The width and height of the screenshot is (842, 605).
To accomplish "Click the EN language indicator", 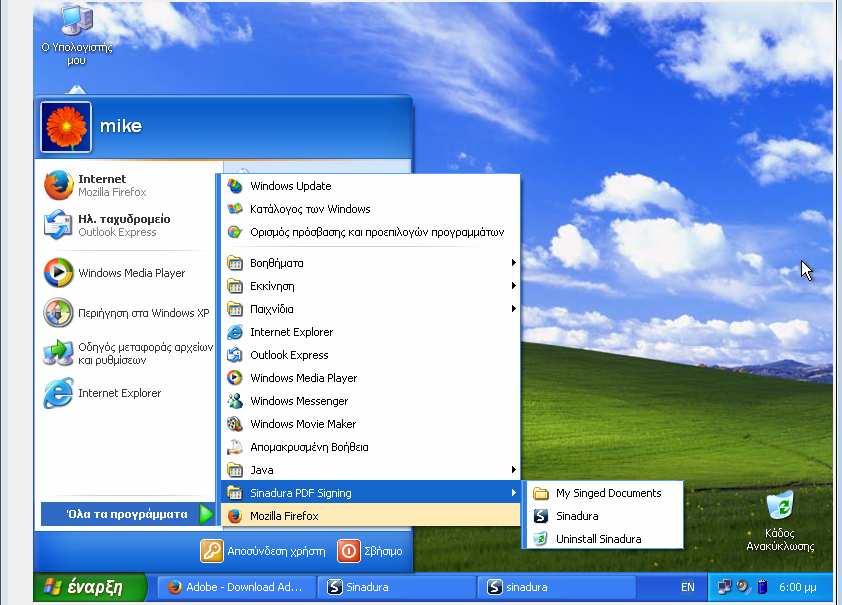I will pos(687,587).
